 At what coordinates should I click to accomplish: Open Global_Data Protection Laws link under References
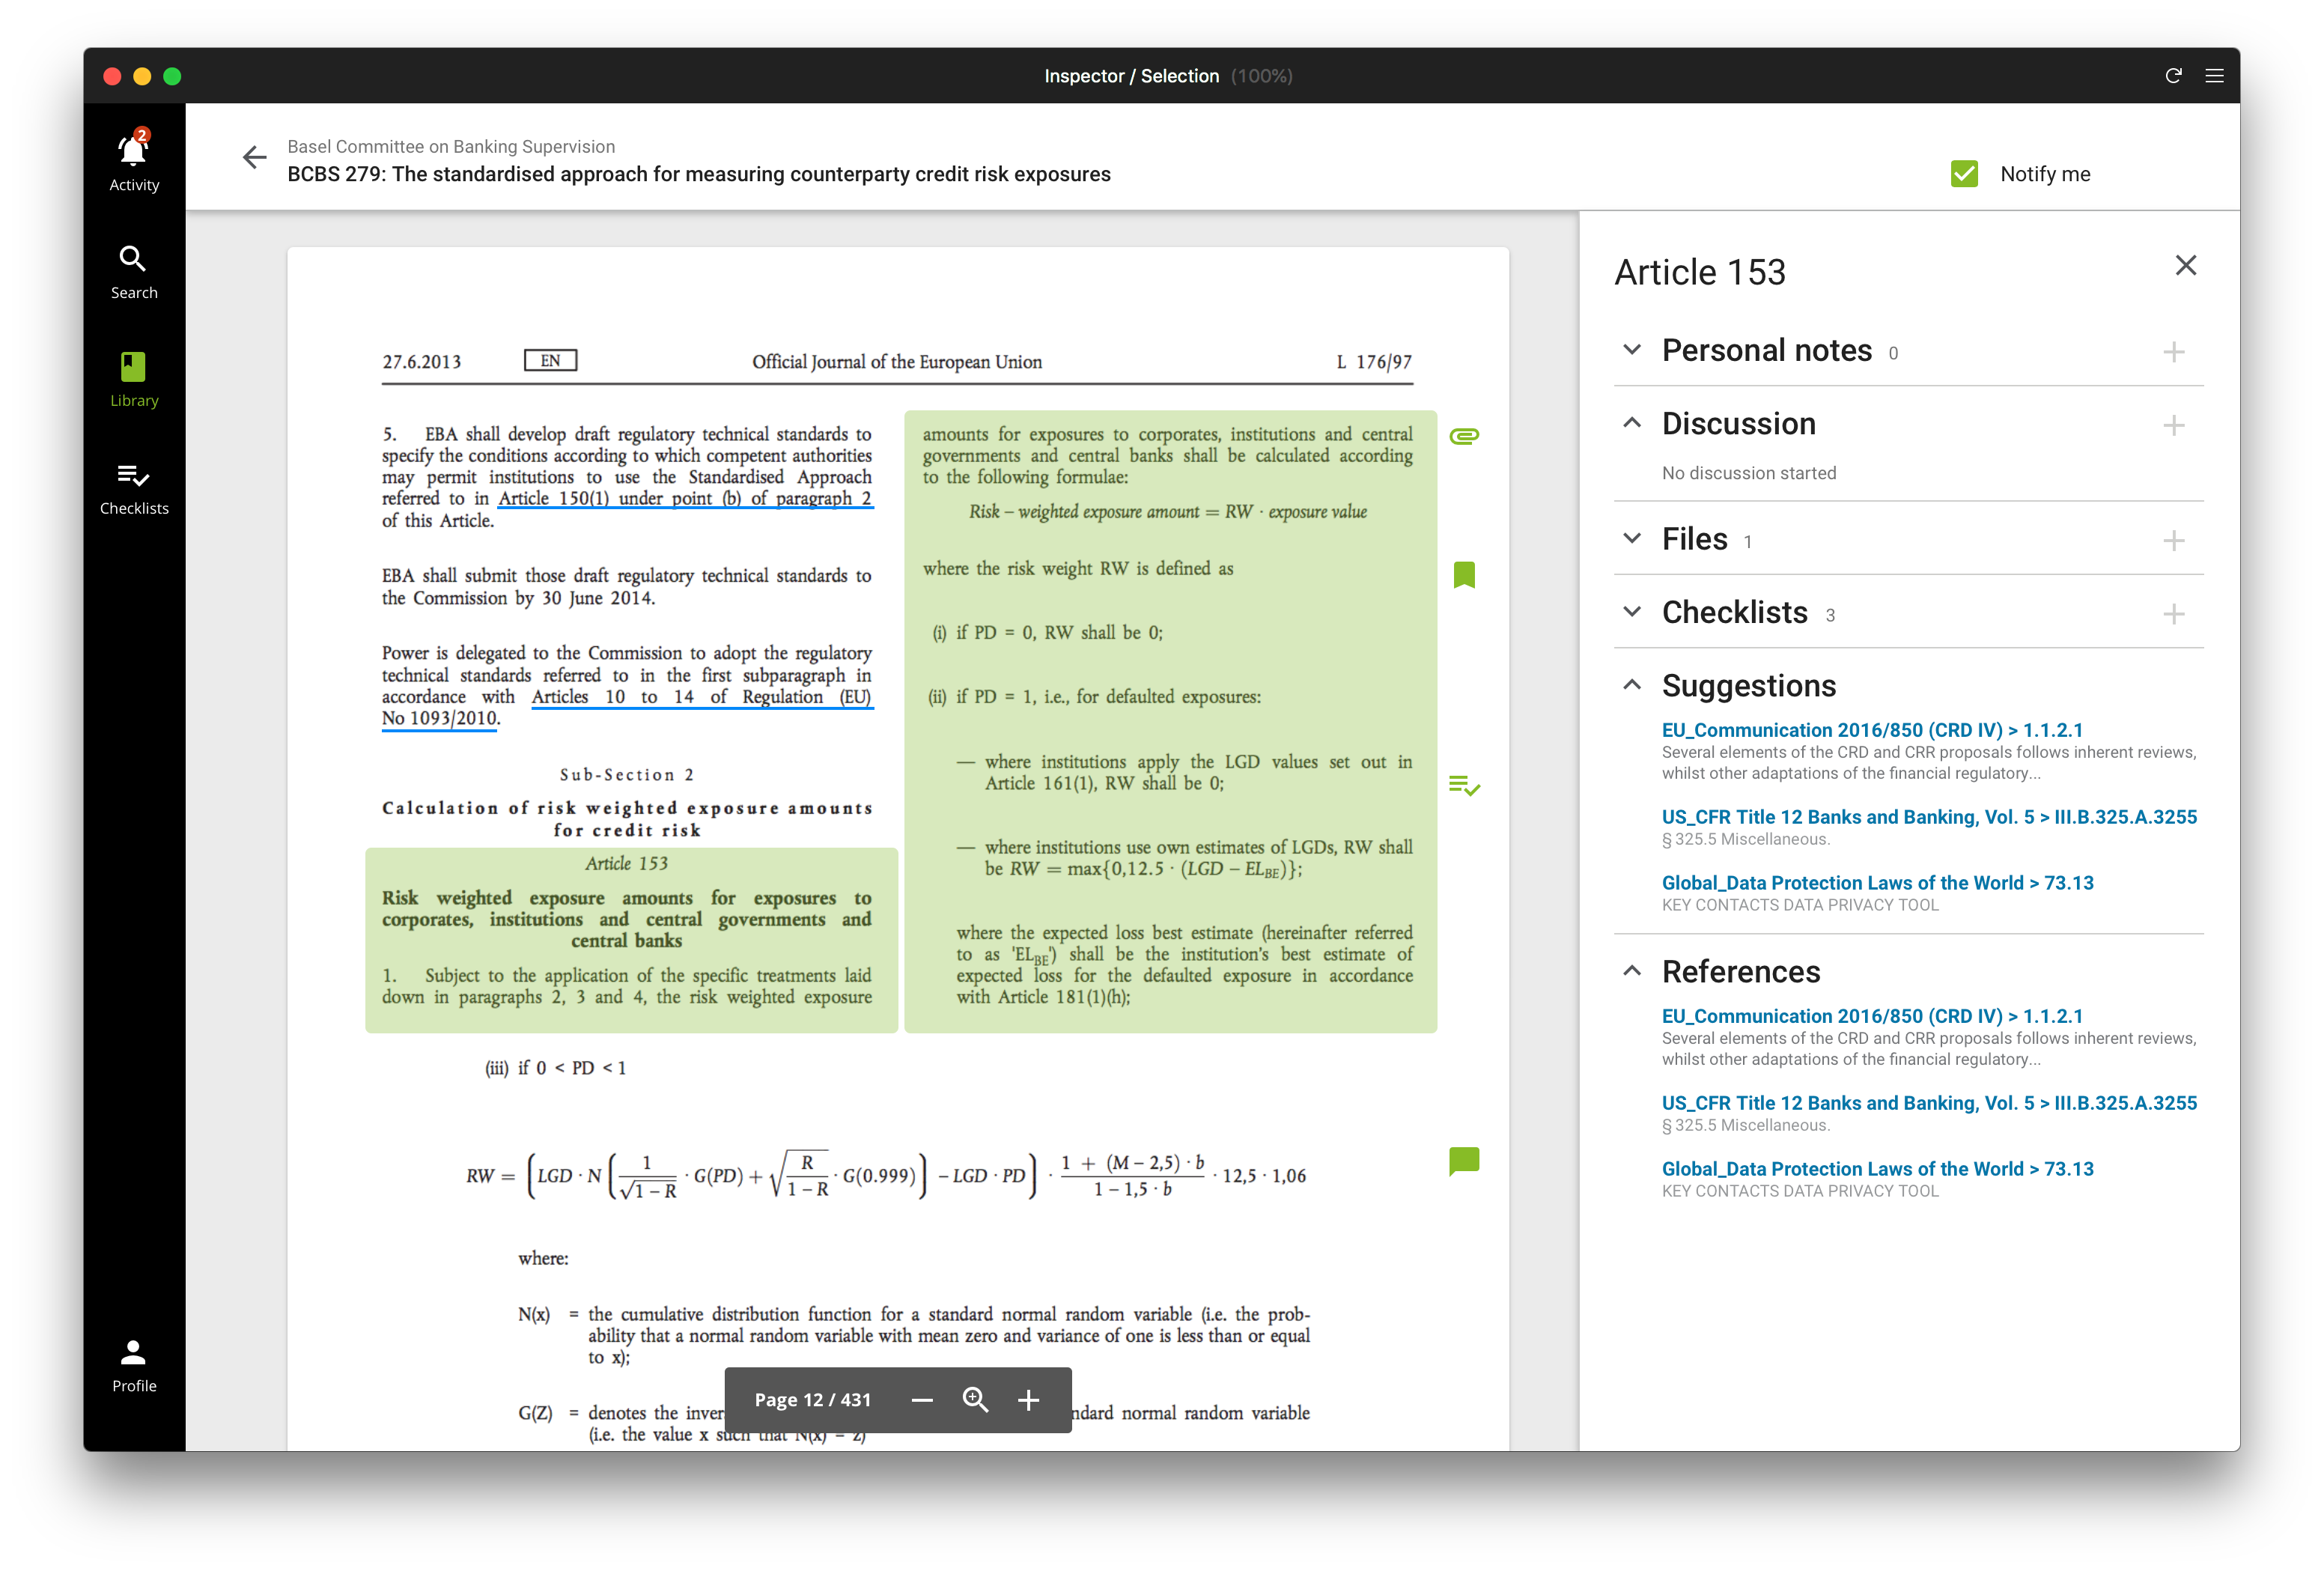(x=1877, y=1169)
